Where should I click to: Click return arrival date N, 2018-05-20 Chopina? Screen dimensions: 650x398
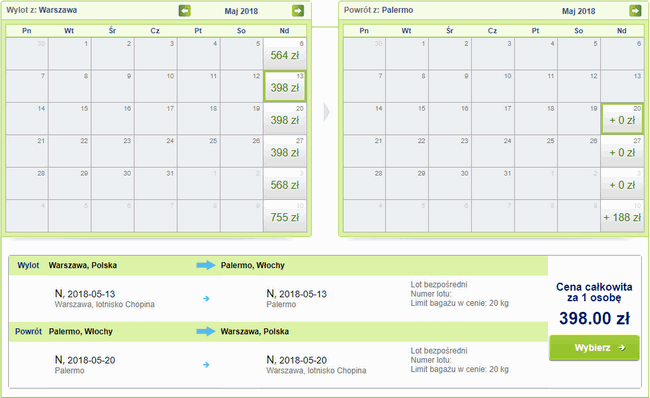pyautogui.click(x=296, y=360)
